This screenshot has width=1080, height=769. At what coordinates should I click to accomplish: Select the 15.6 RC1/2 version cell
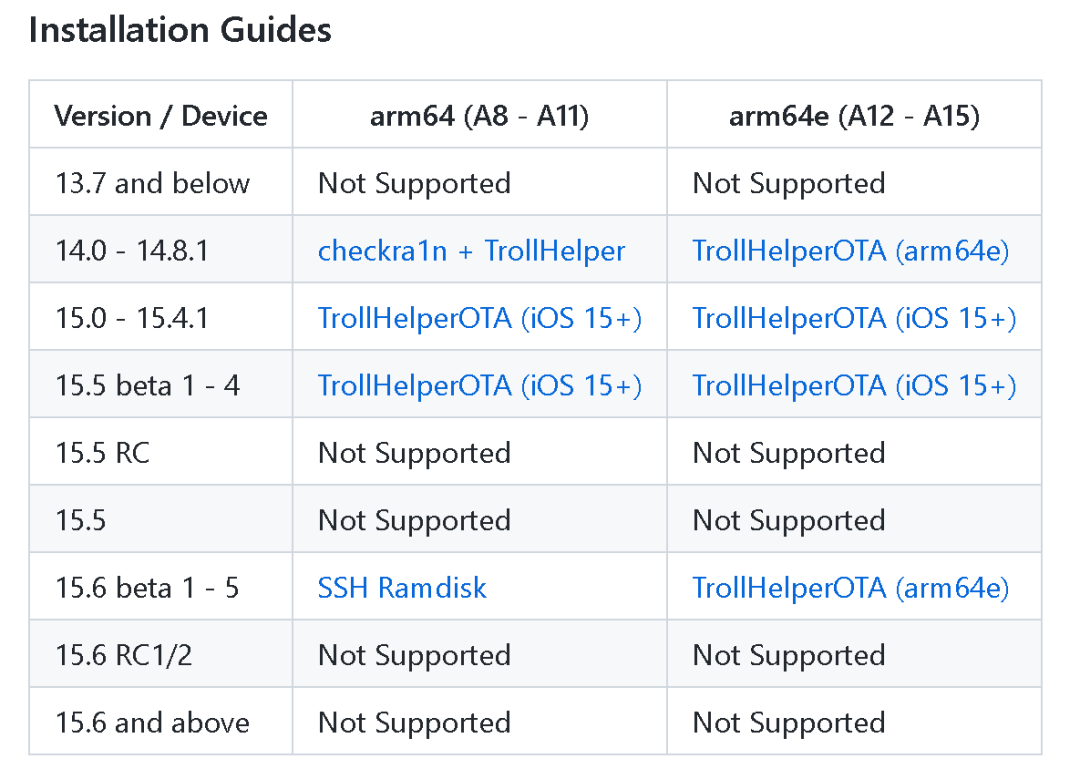[x=124, y=655]
